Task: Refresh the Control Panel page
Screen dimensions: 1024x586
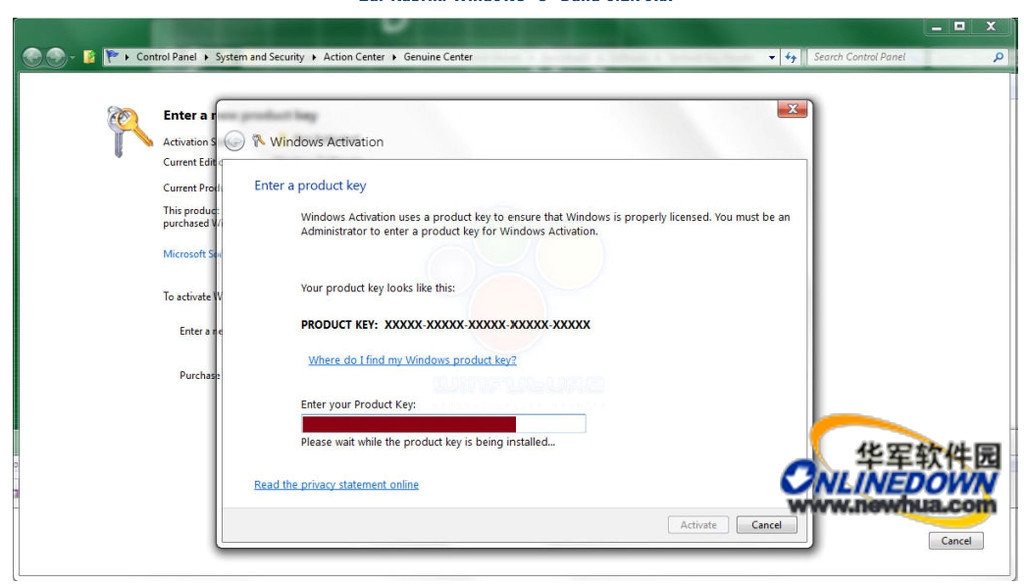Action: tap(791, 57)
